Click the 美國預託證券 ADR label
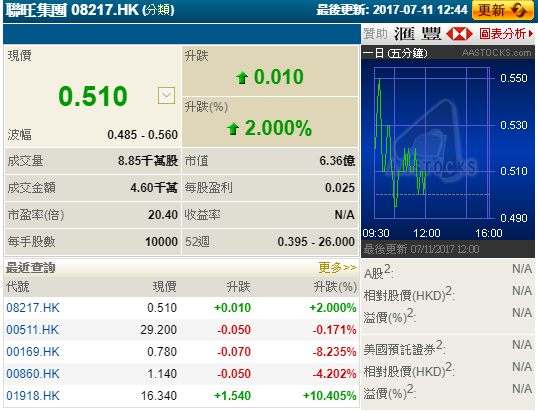 pyautogui.click(x=405, y=349)
